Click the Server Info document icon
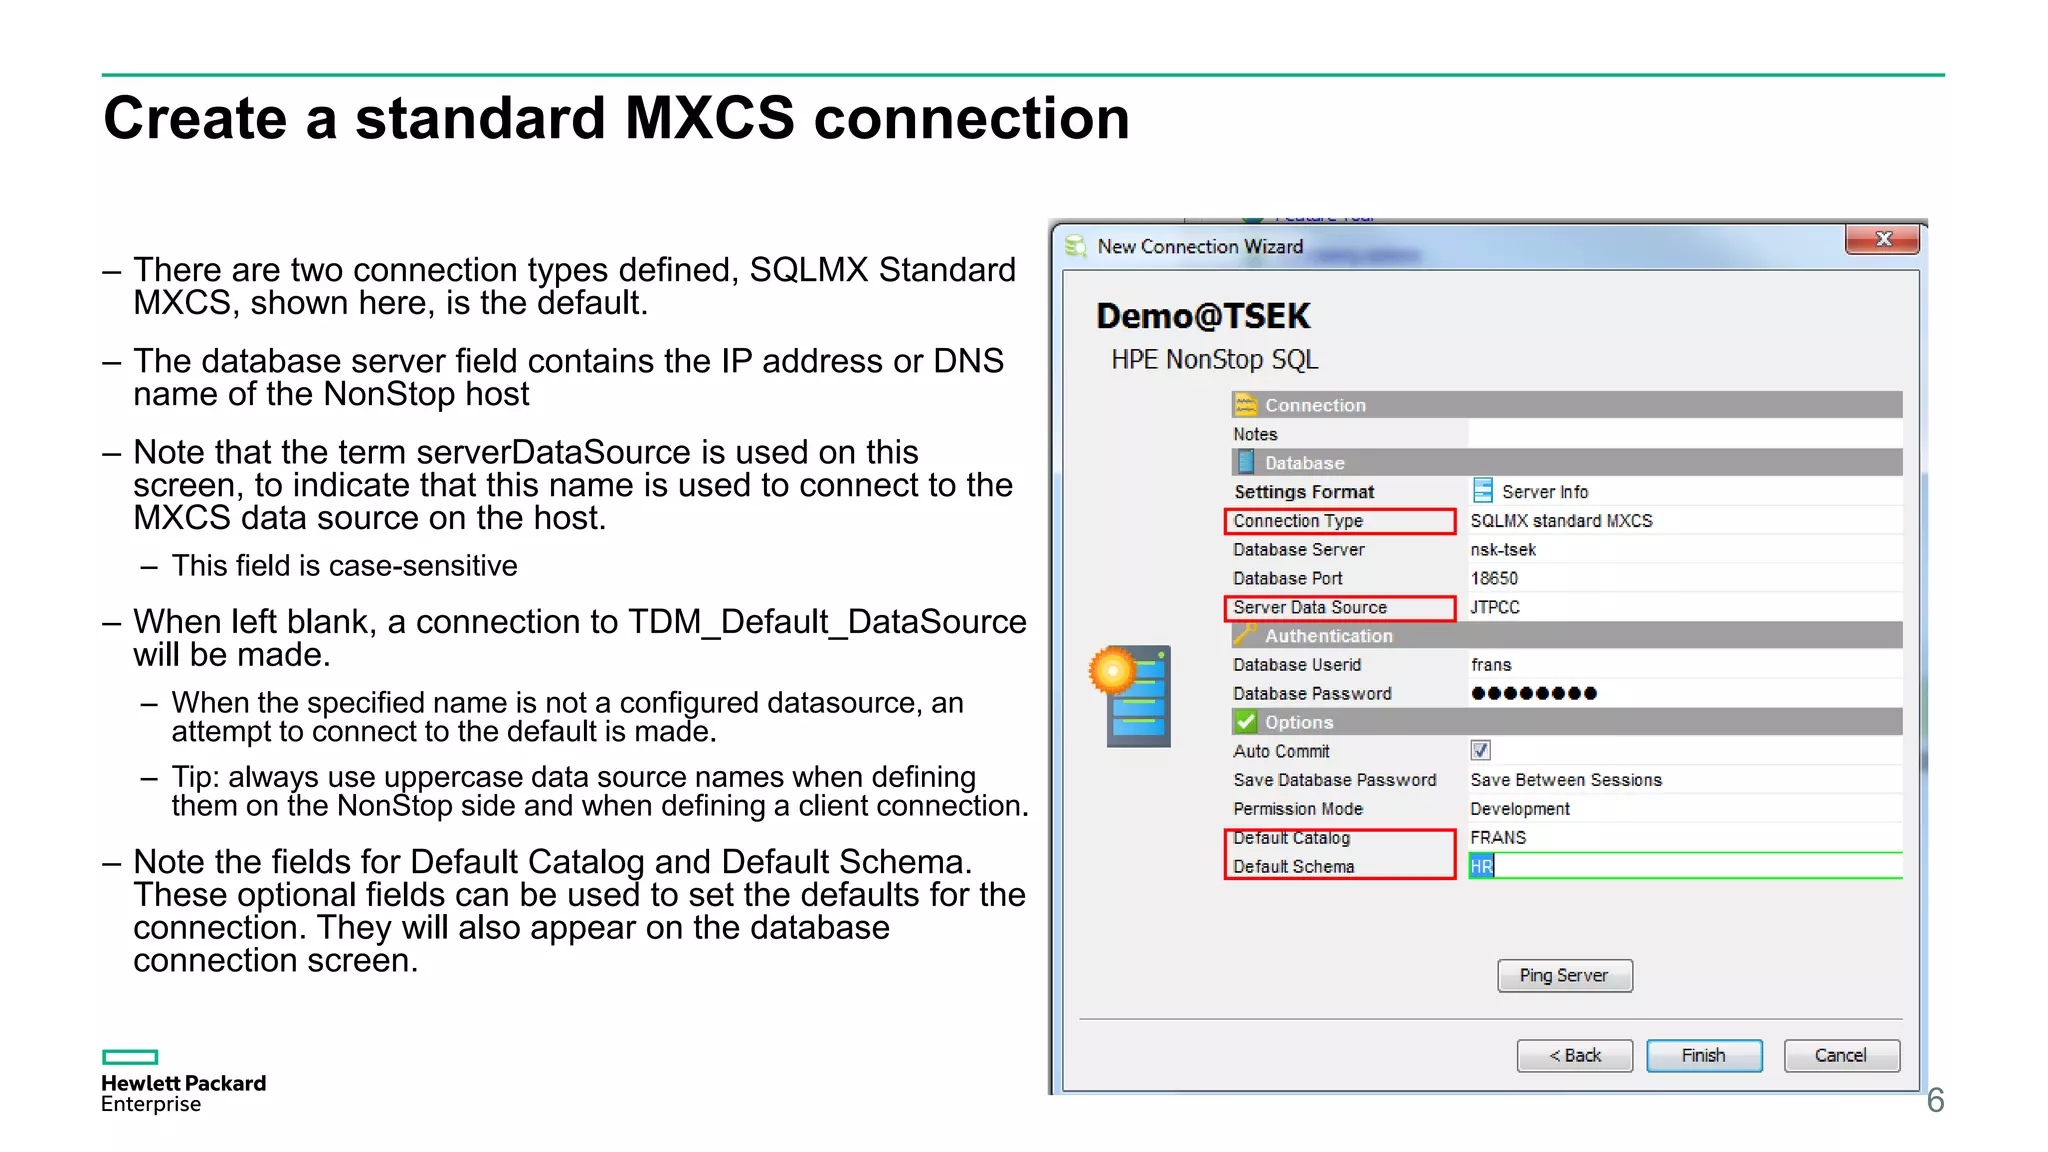Screen dimensions: 2048x1152 [1483, 491]
